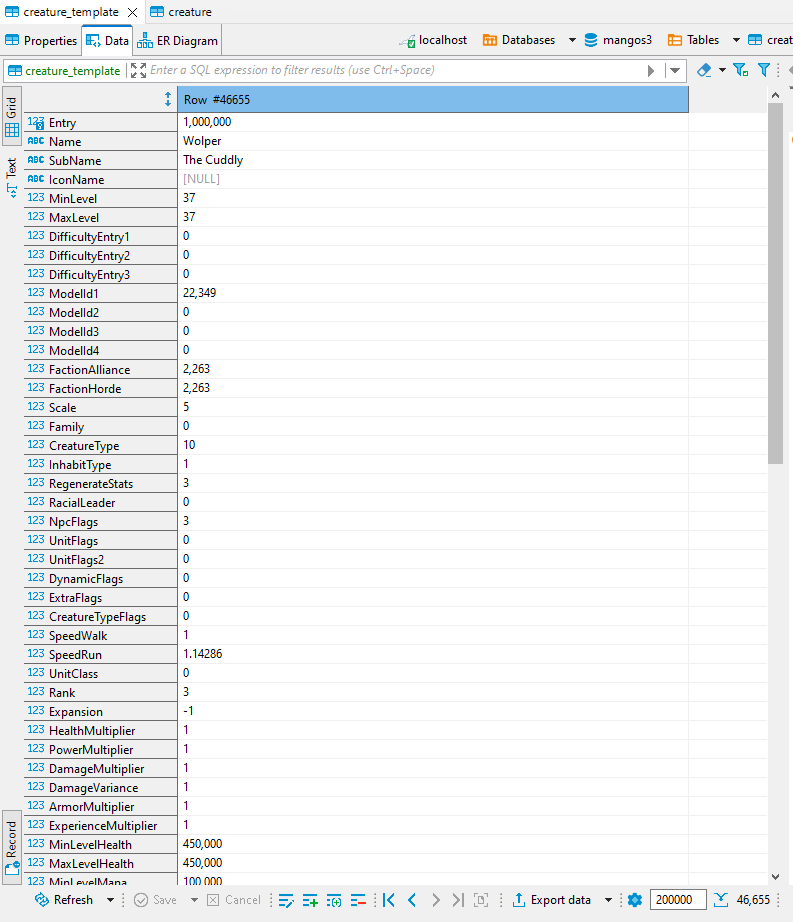793x922 pixels.
Task: Open the creature editor tab
Action: 181,12
